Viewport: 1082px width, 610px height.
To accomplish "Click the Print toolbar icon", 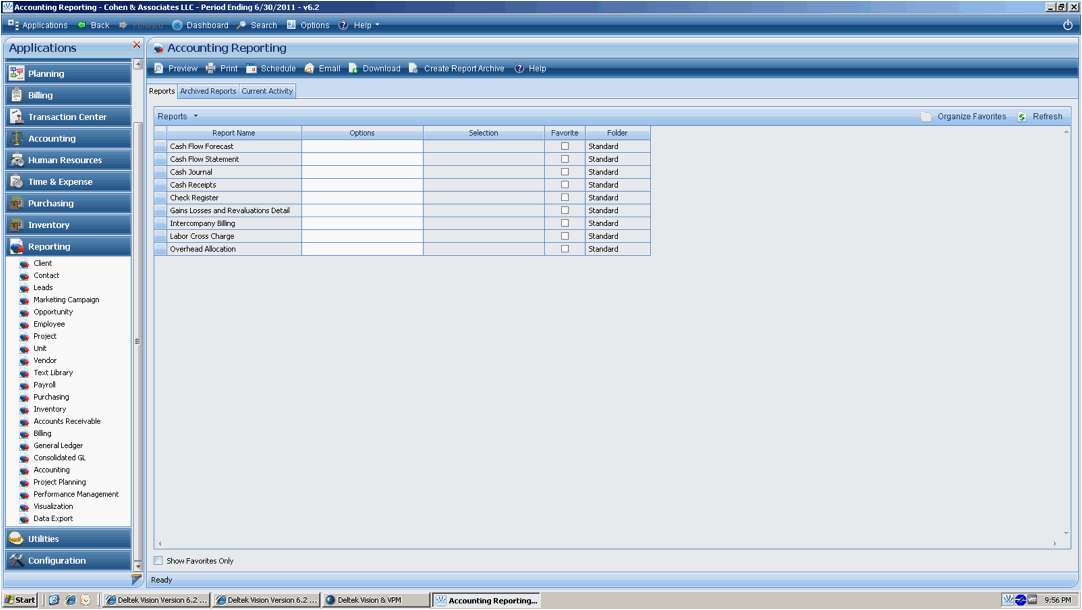I will tap(211, 69).
